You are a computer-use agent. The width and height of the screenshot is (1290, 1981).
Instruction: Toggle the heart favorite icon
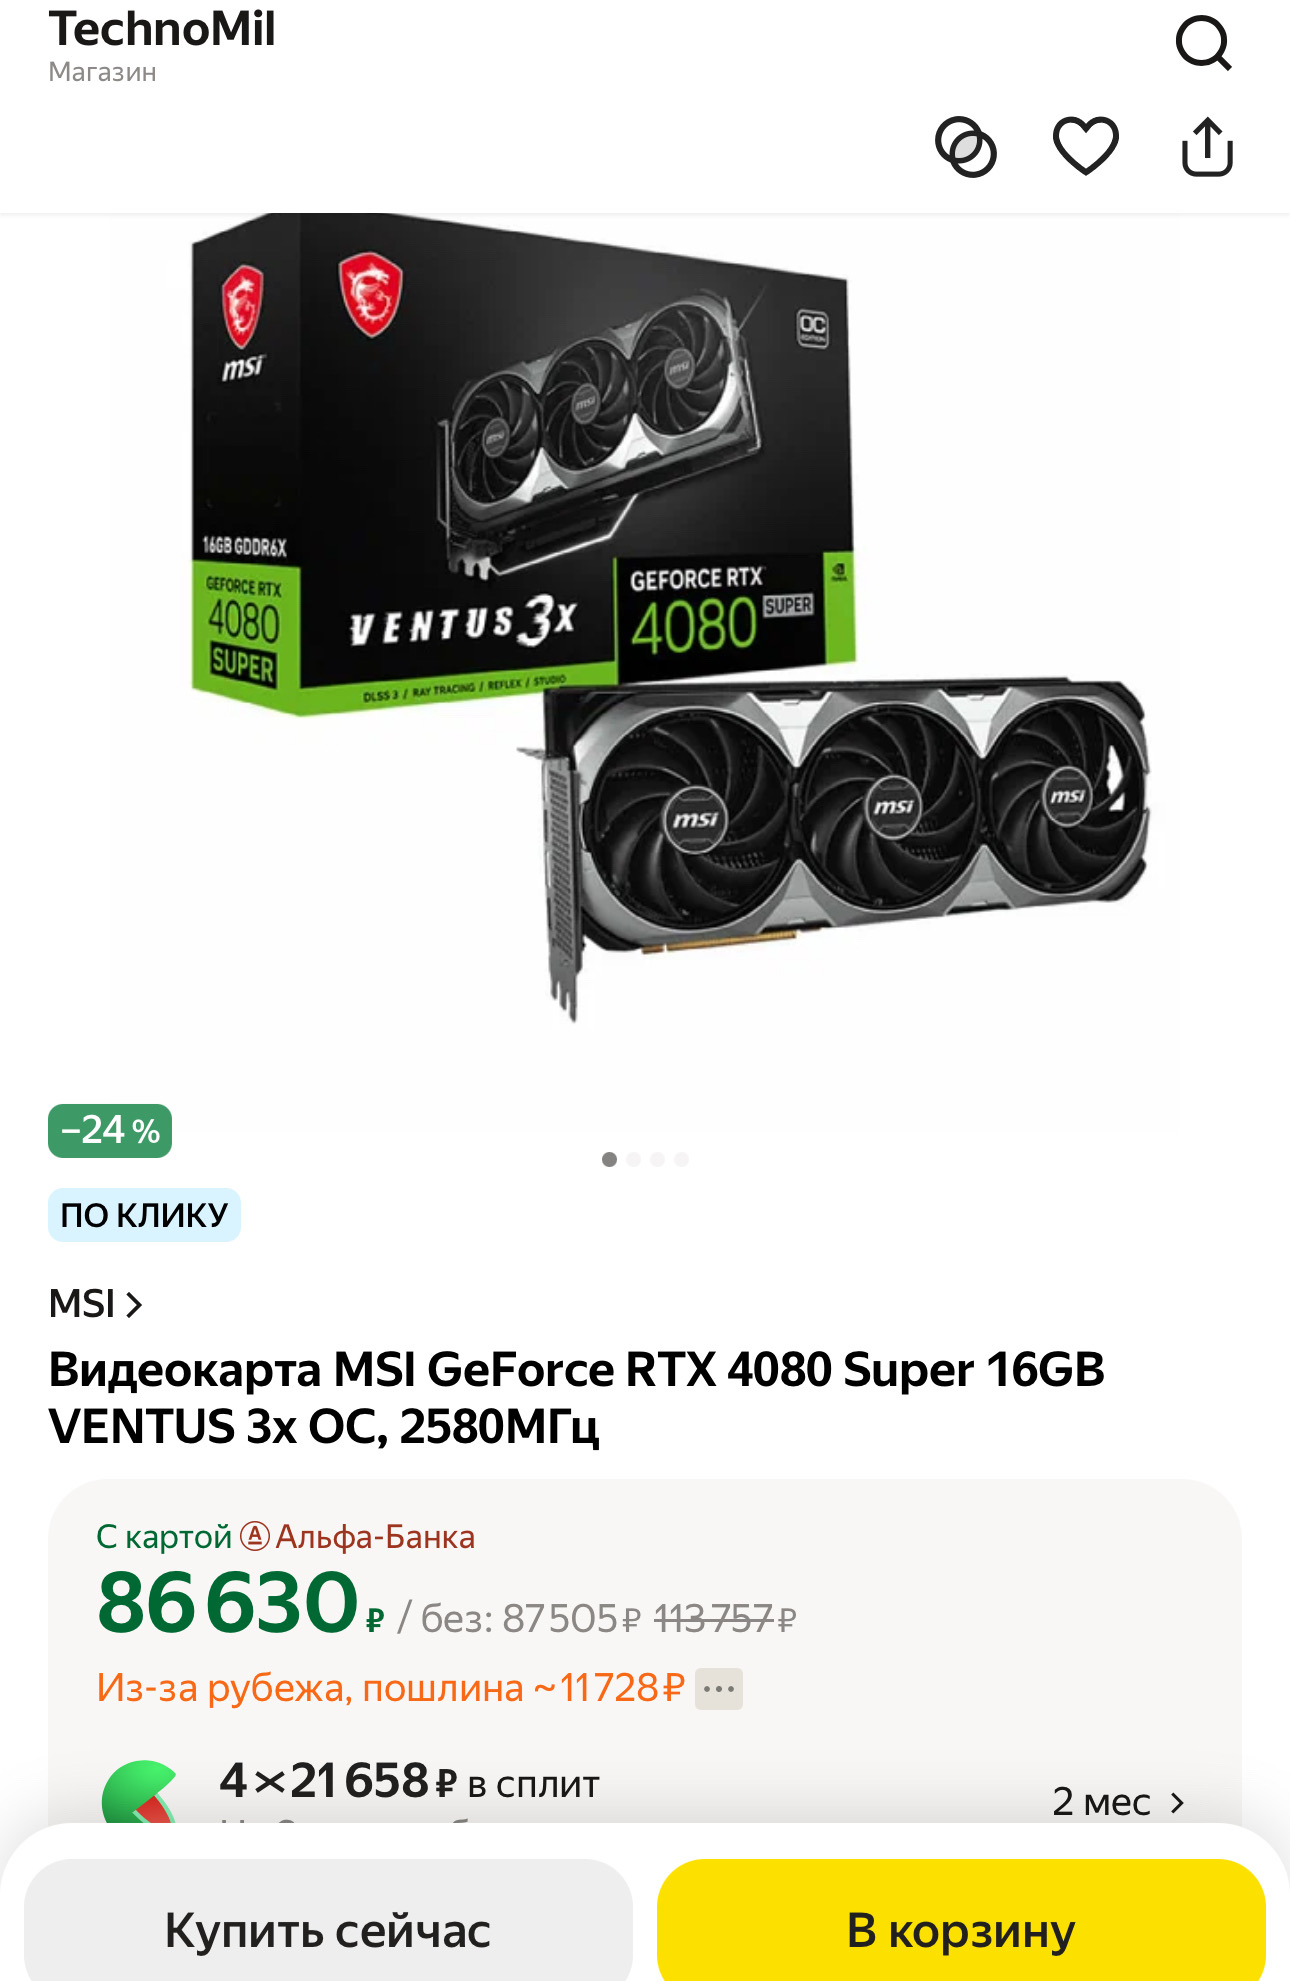[1086, 146]
